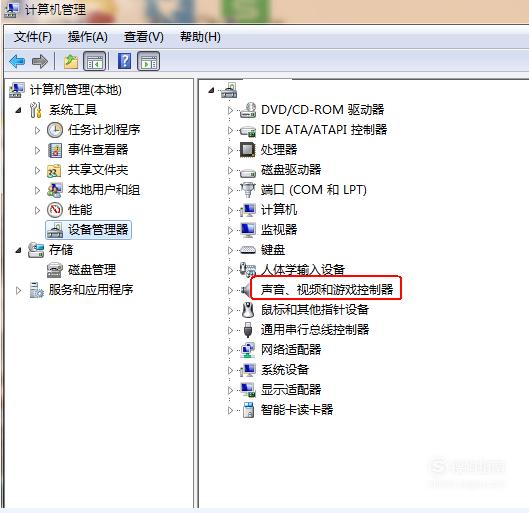529x513 pixels.
Task: Open the 查看(V) menu
Action: point(144,37)
